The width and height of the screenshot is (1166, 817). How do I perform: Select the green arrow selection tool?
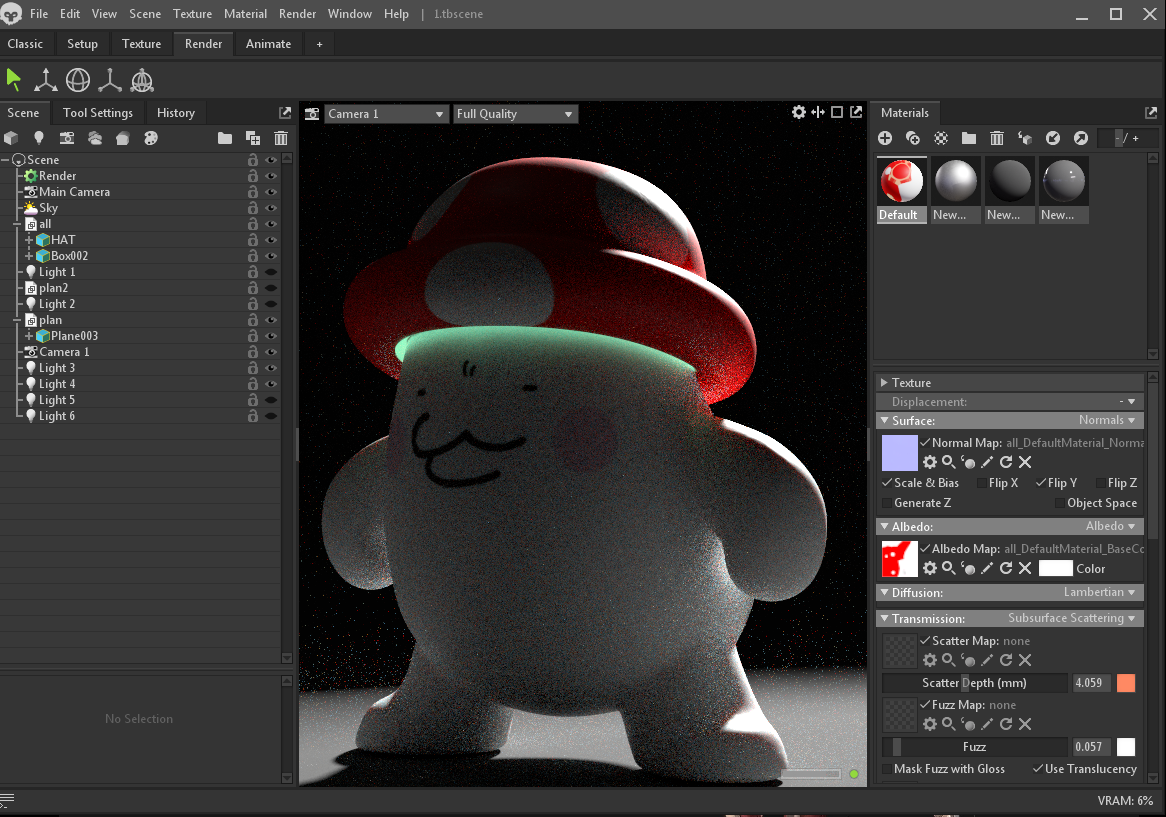(14, 80)
